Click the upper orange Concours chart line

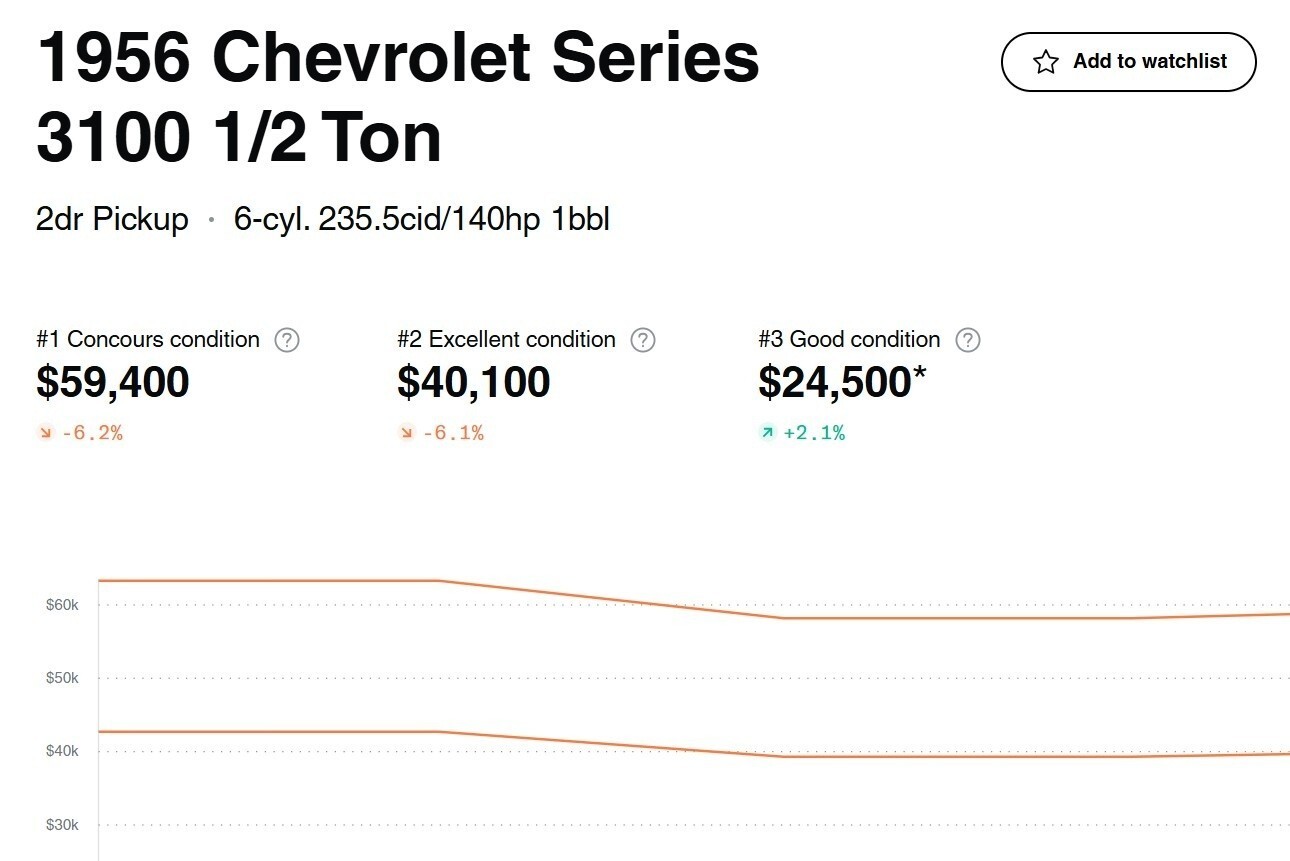pyautogui.click(x=270, y=580)
